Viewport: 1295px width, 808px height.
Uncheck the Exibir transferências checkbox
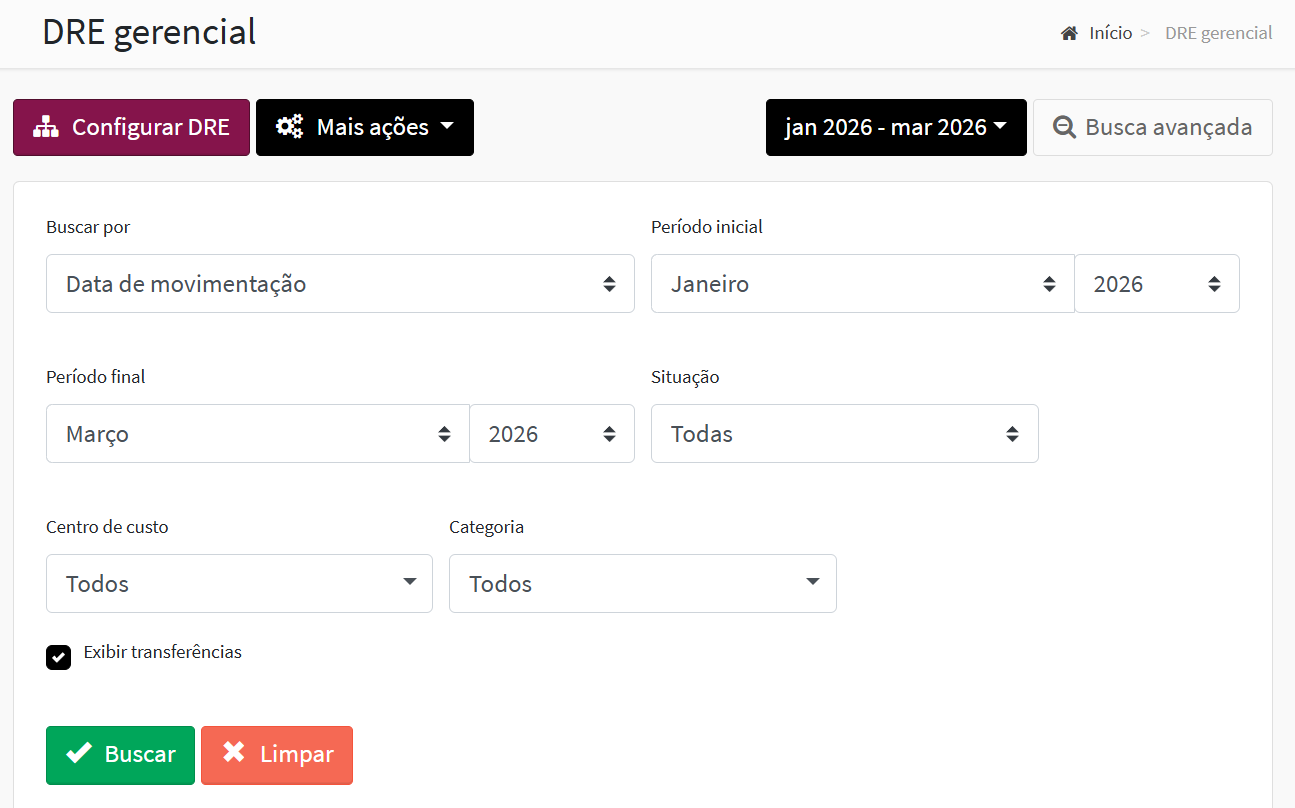[59, 657]
